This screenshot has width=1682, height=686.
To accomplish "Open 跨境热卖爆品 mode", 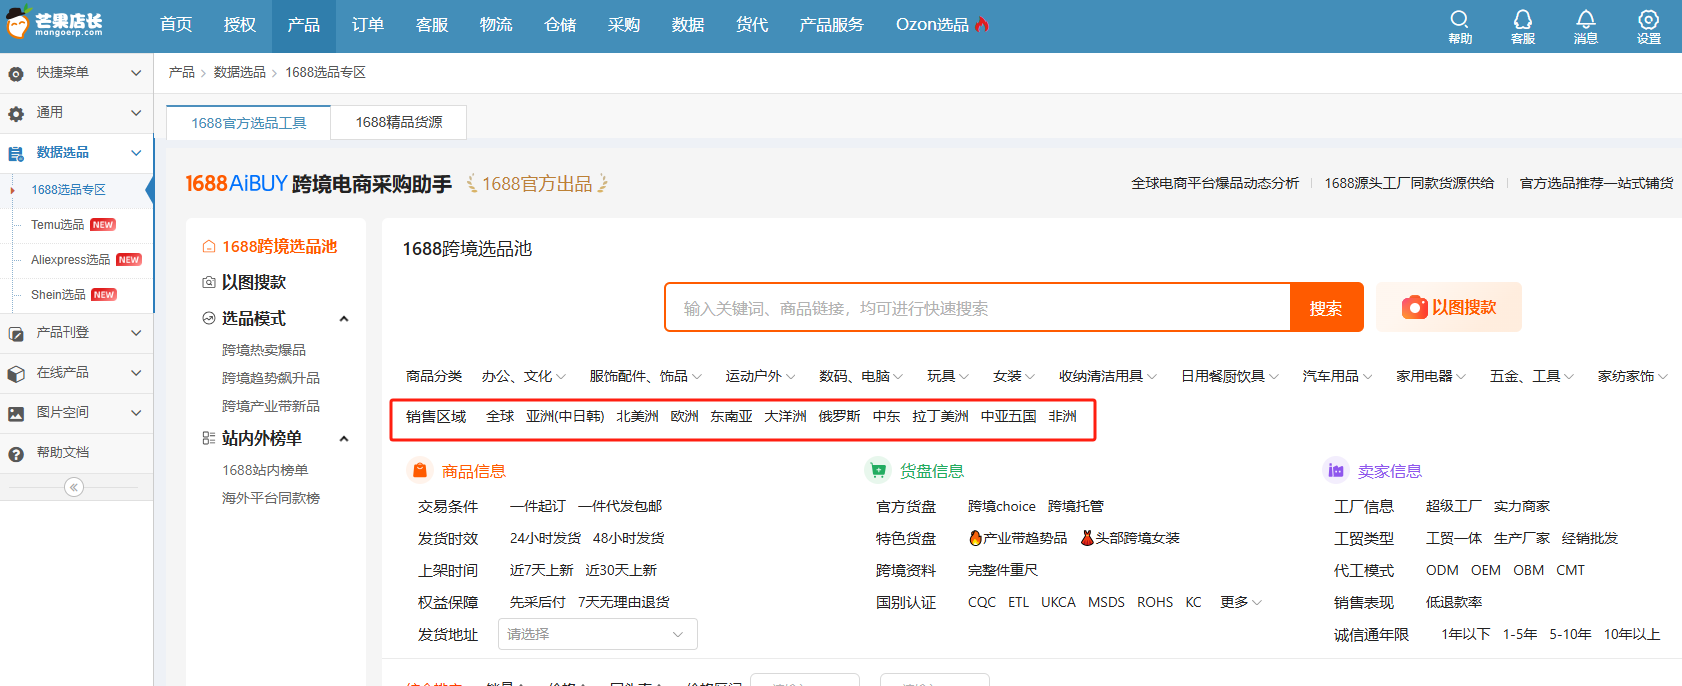I will [264, 350].
